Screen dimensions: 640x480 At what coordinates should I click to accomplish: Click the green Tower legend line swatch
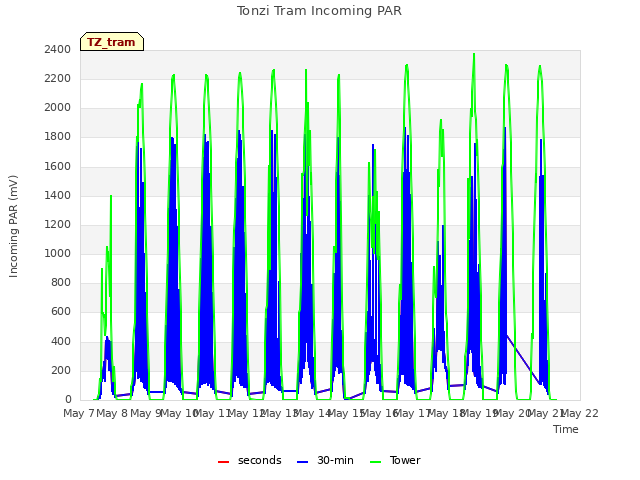point(375,462)
